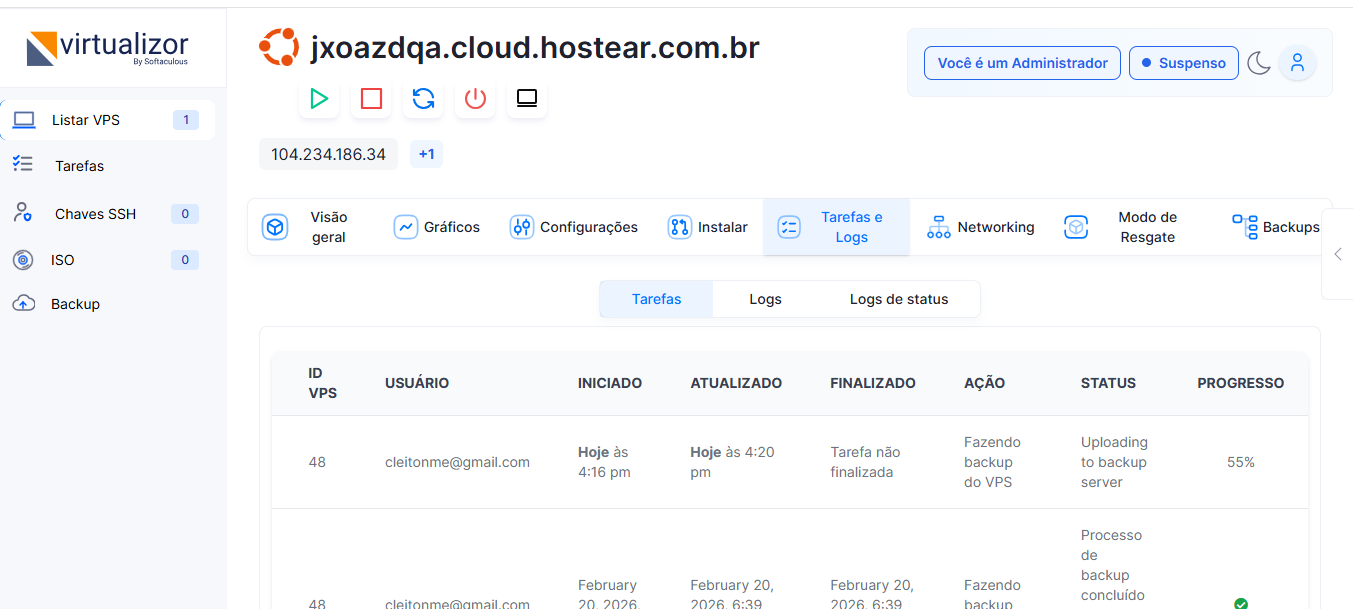Open Chaves SSH in the sidebar
This screenshot has height=609, width=1353.
click(95, 214)
